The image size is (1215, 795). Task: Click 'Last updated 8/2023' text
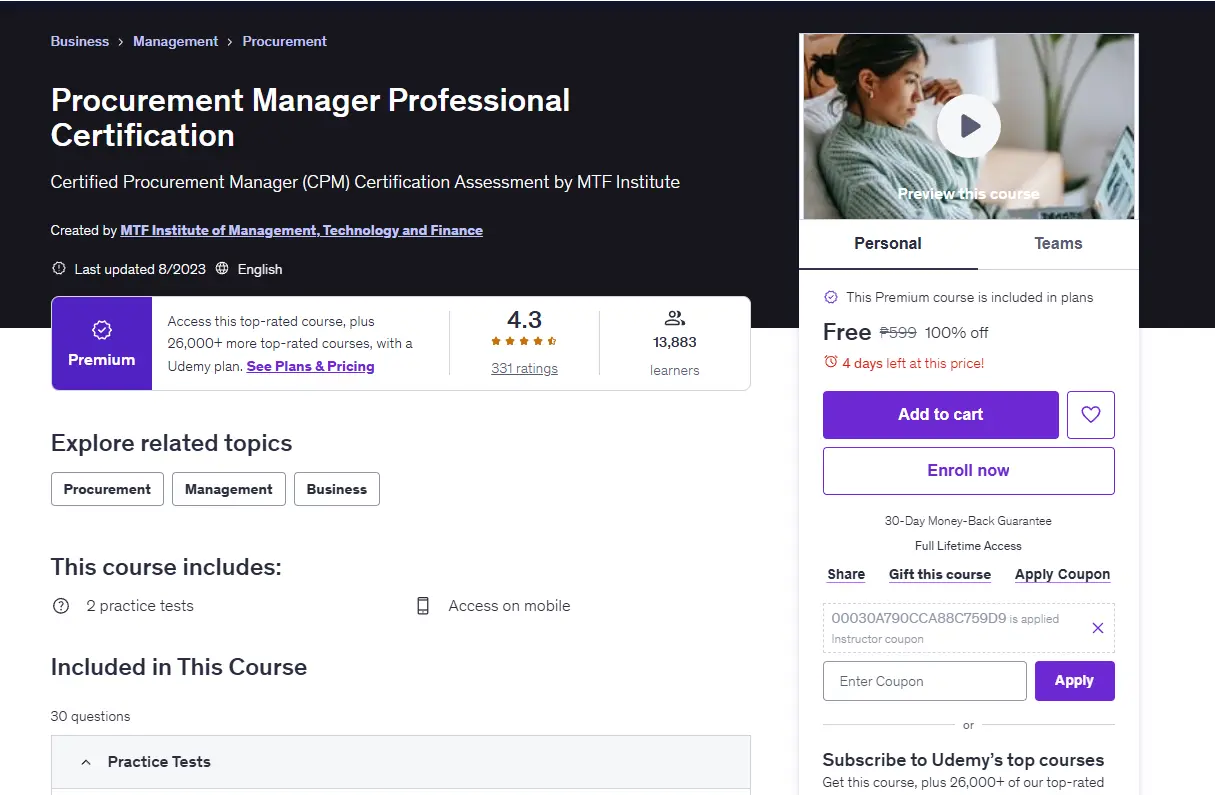pyautogui.click(x=139, y=269)
